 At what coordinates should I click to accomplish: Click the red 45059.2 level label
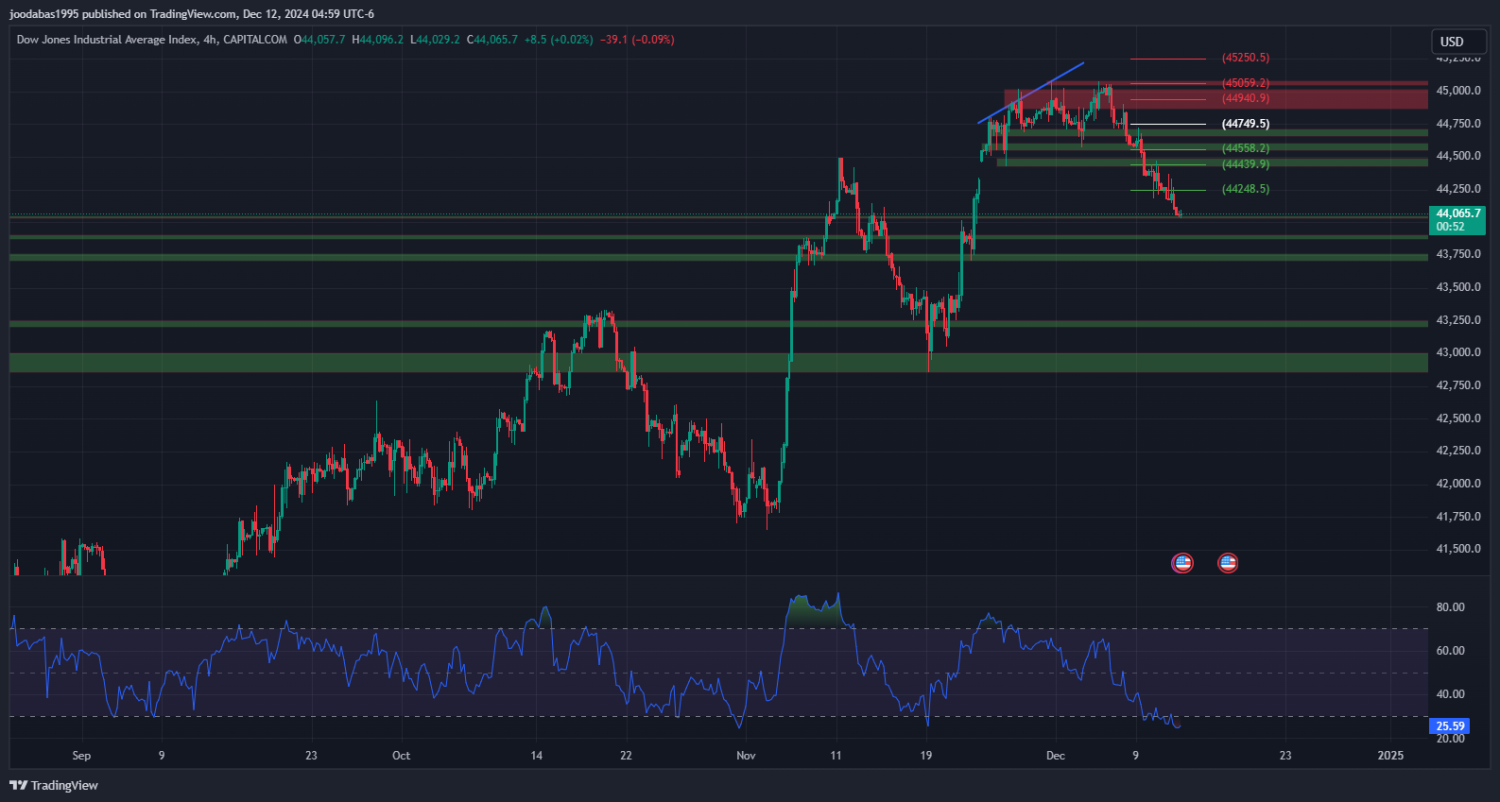coord(1245,83)
